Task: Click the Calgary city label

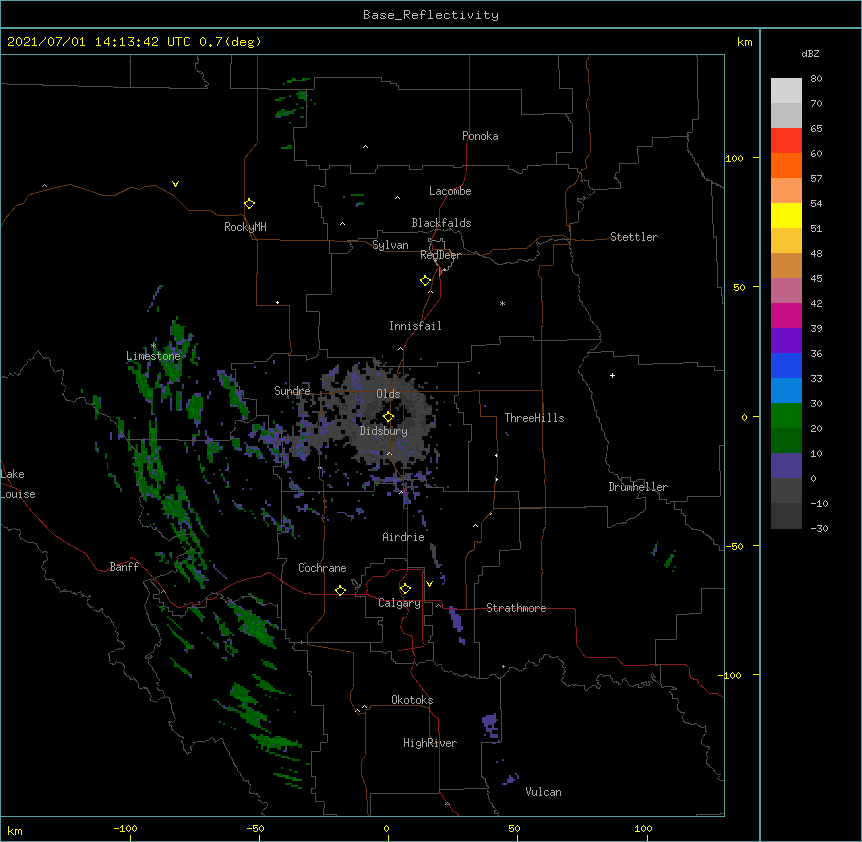Action: 400,603
